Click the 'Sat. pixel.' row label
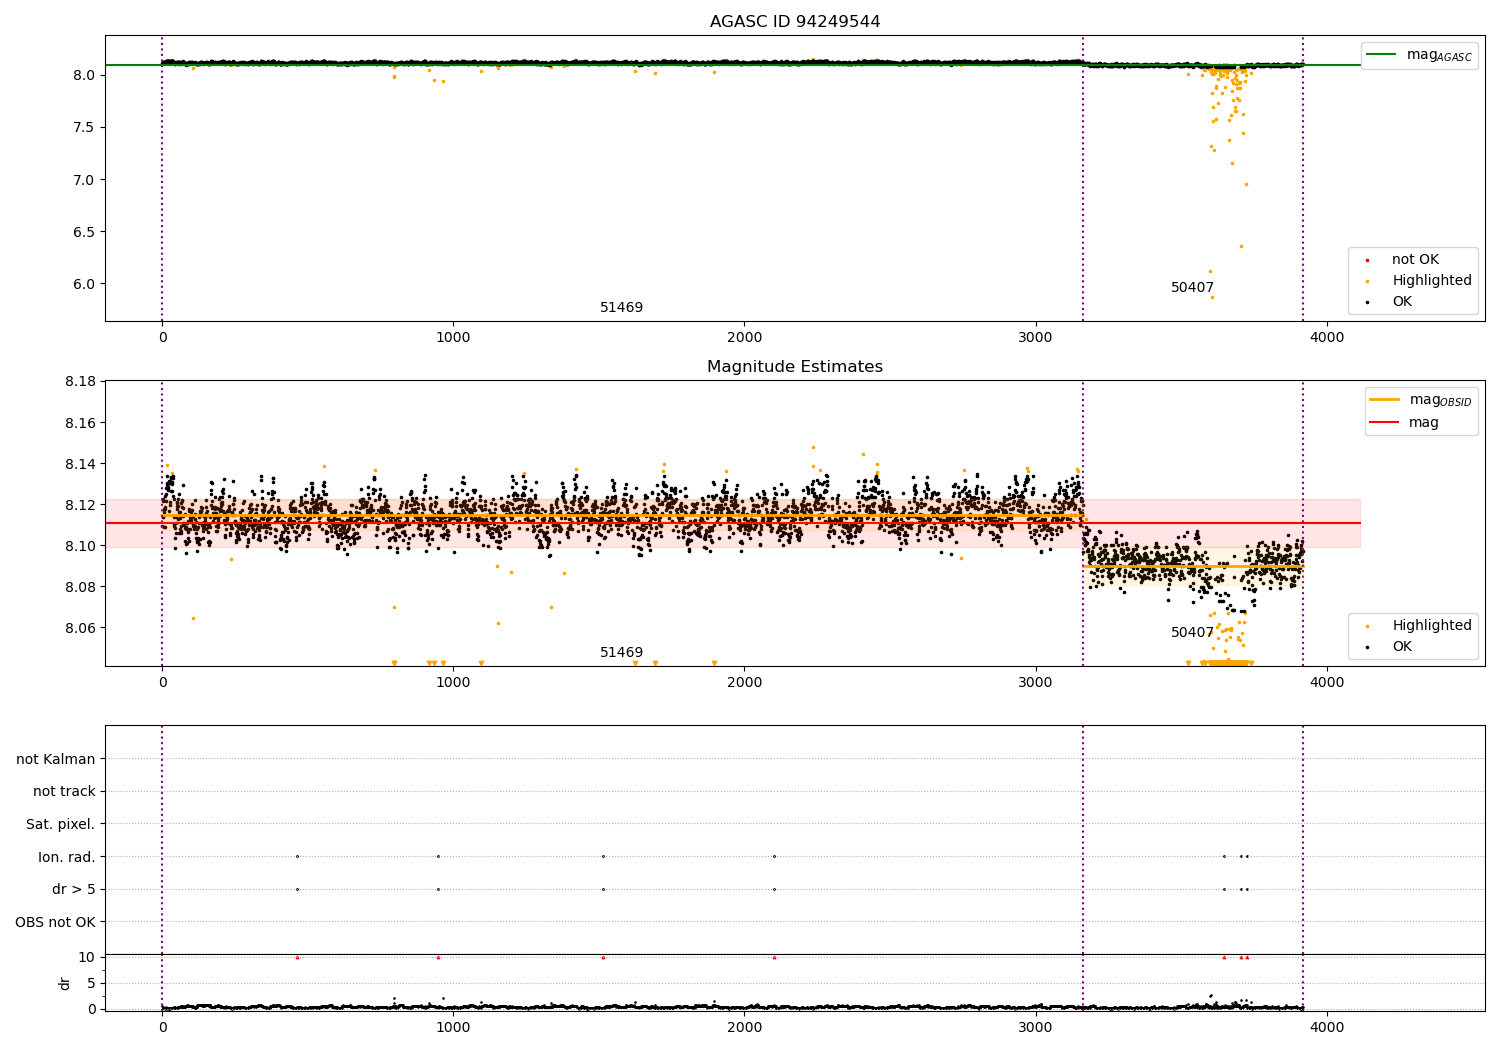 [61, 825]
